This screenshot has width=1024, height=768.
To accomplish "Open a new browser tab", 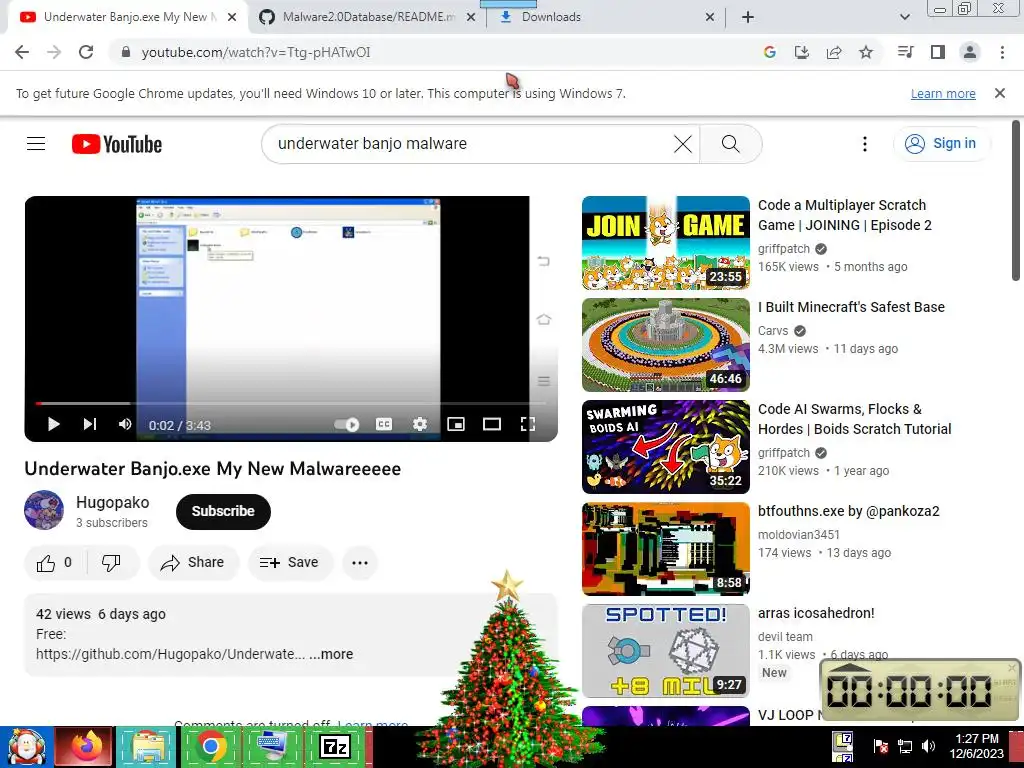I will click(748, 17).
